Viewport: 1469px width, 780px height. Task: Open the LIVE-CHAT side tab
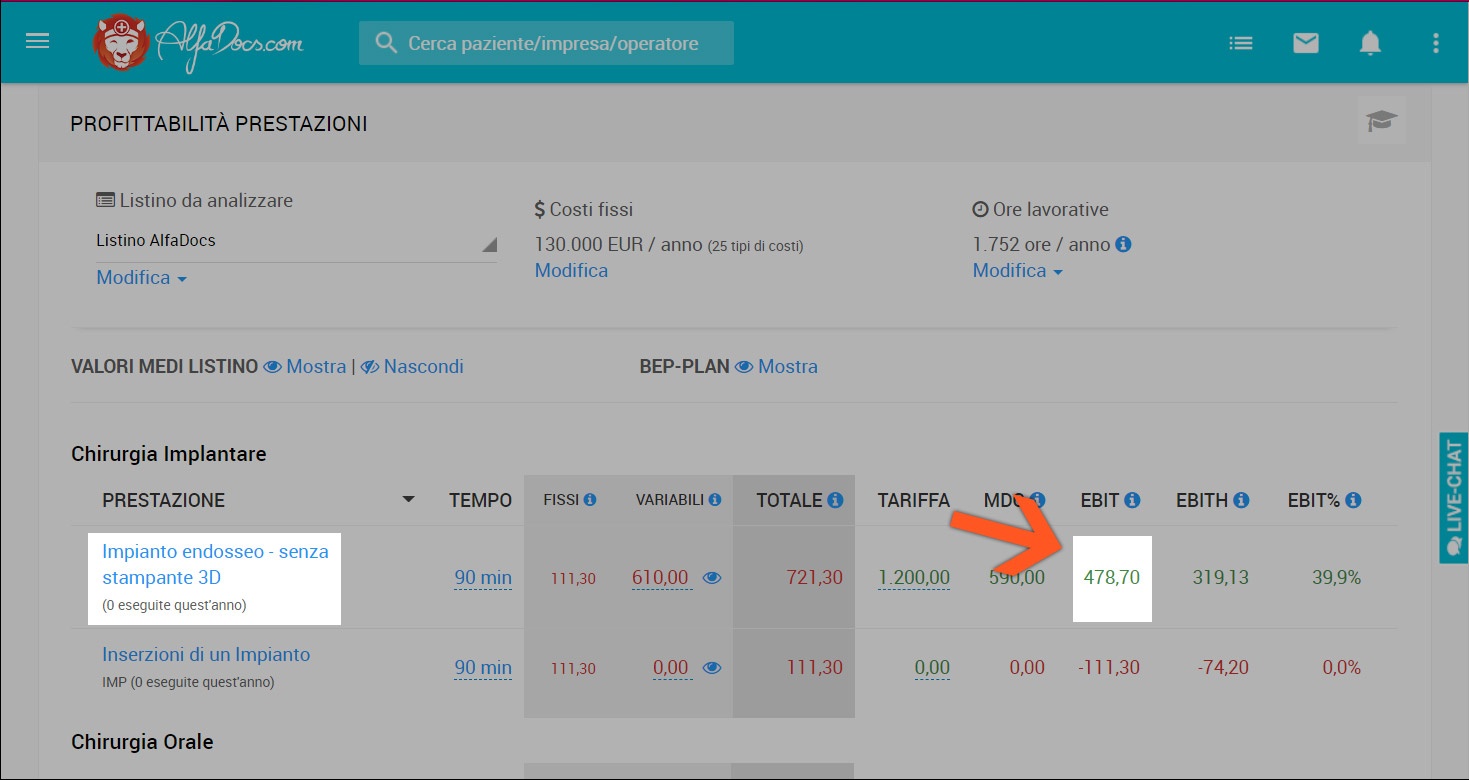[x=1454, y=498]
